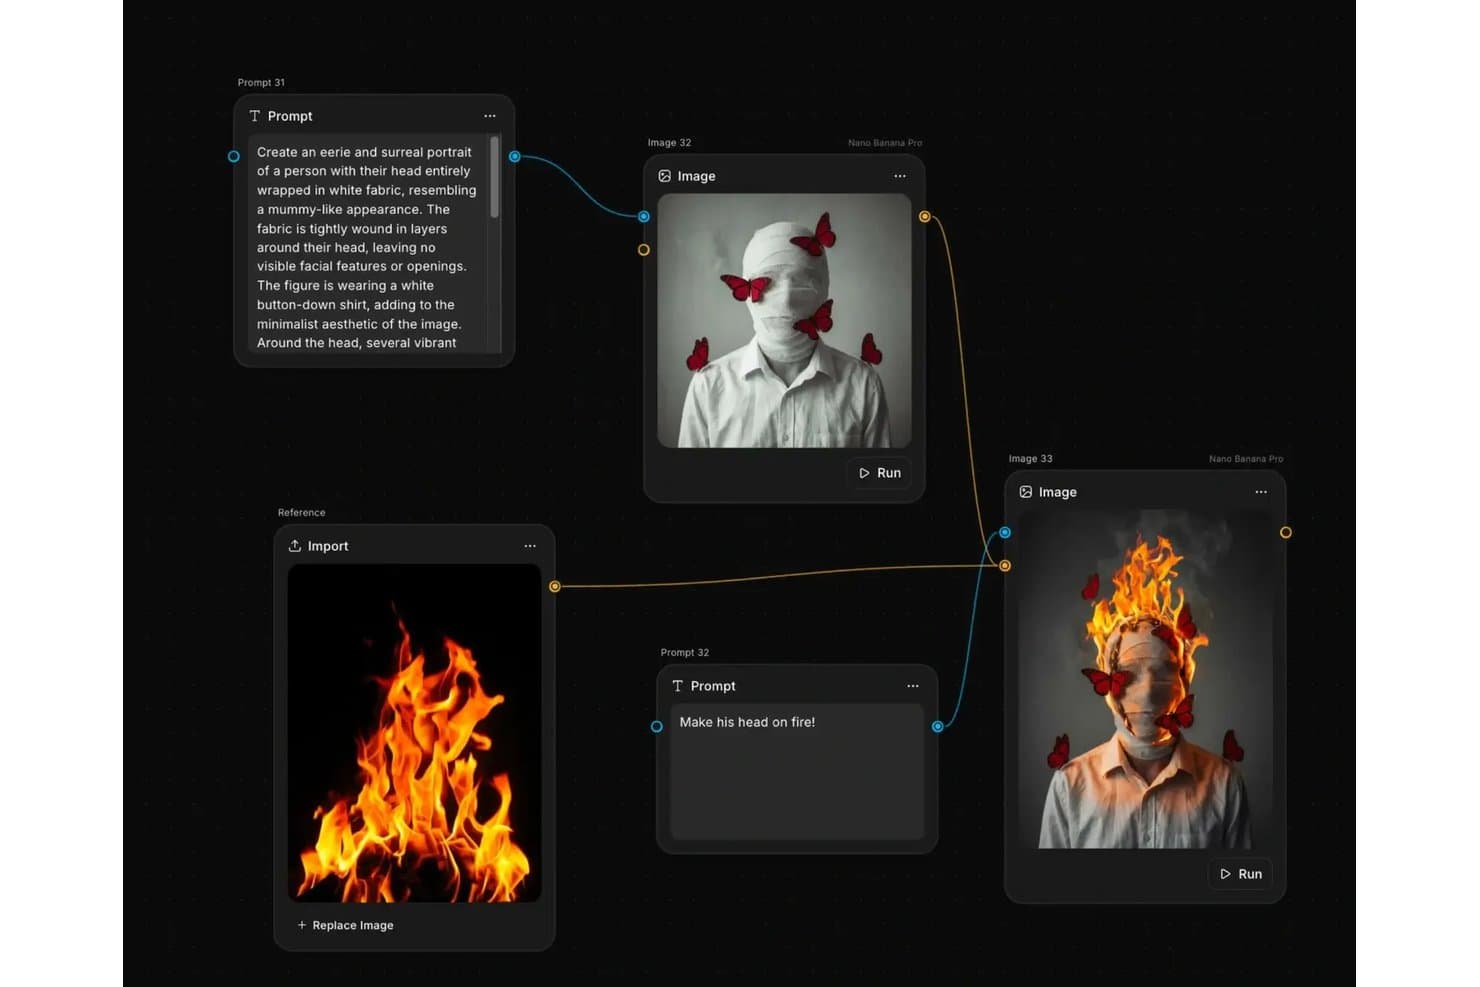Image resolution: width=1480 pixels, height=987 pixels.
Task: Click the "Image 32" node label
Action: [x=669, y=142]
